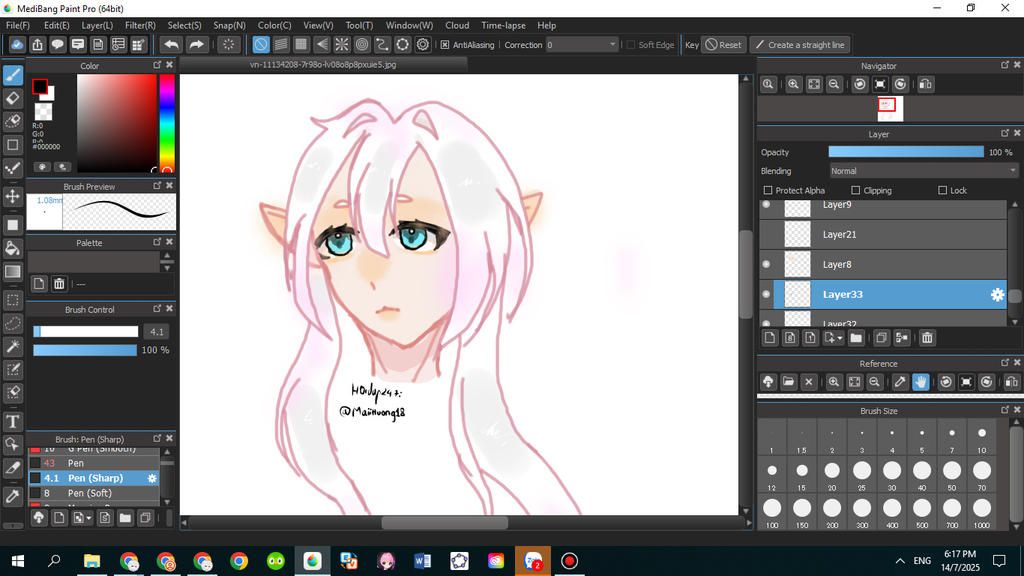Image resolution: width=1024 pixels, height=576 pixels.
Task: Pick the Magic Wand selection tool
Action: [13, 346]
